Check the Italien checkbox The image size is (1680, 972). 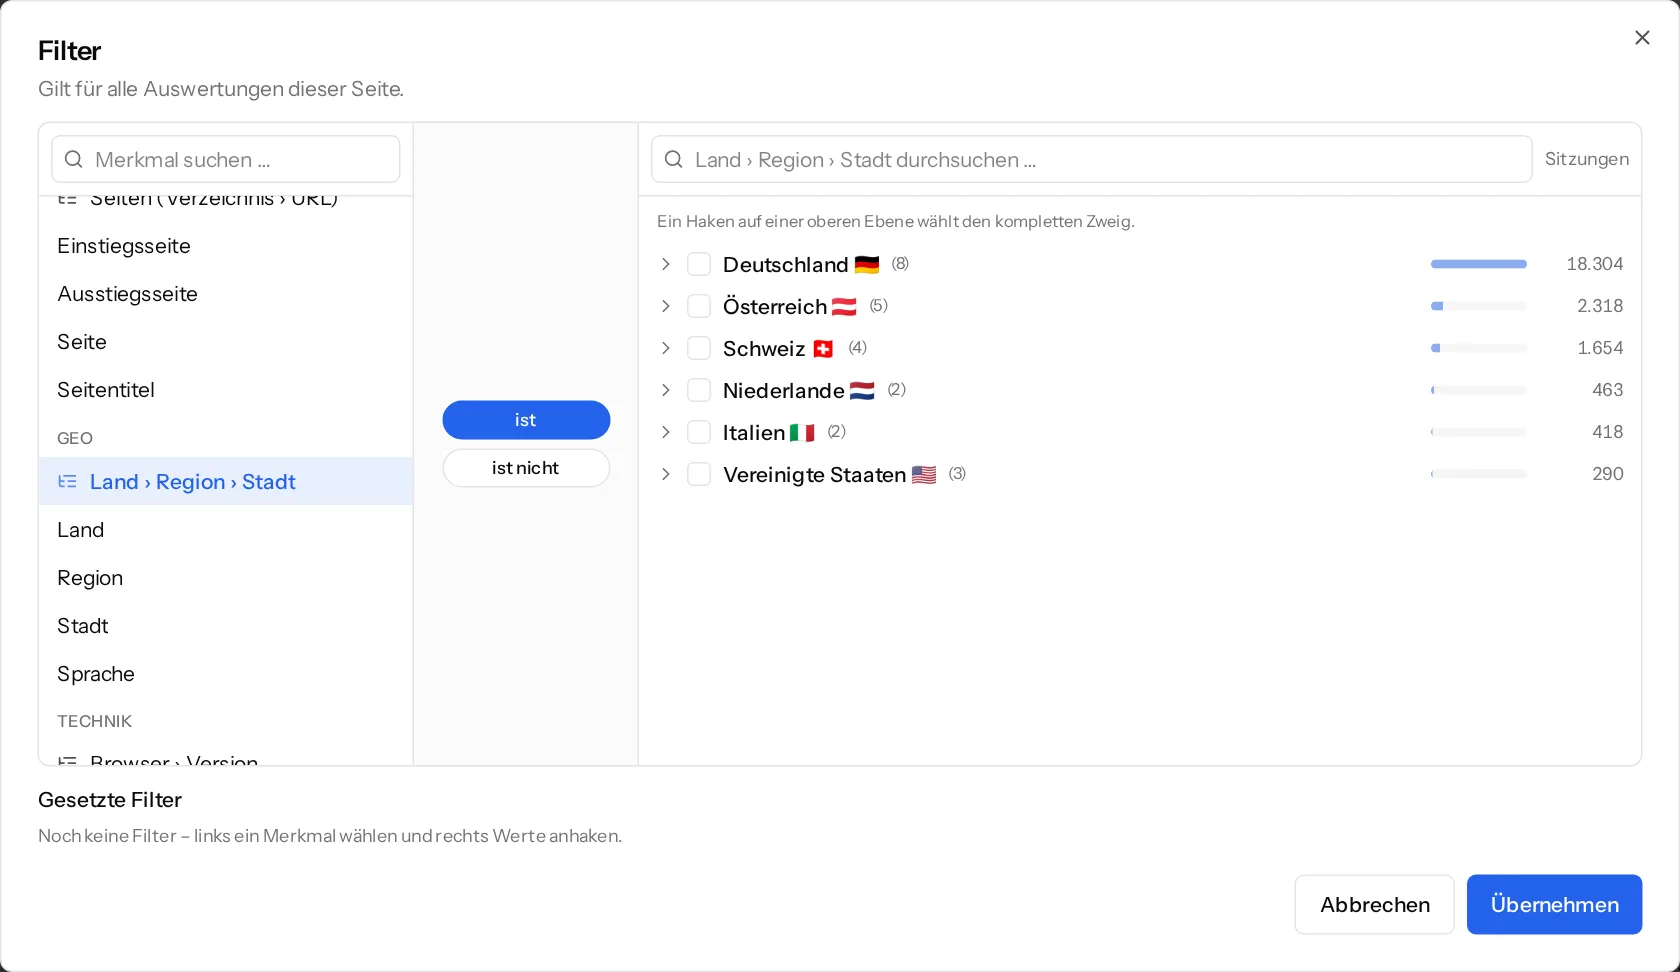coord(699,432)
